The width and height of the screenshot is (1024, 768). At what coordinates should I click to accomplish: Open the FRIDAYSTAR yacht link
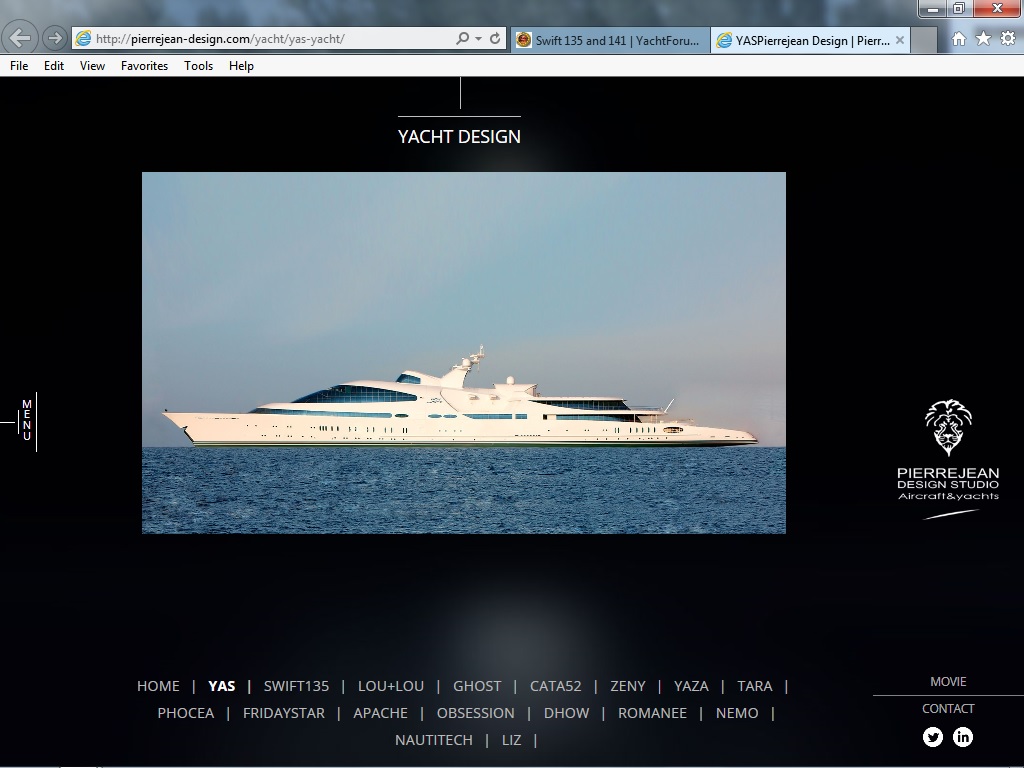[x=283, y=713]
